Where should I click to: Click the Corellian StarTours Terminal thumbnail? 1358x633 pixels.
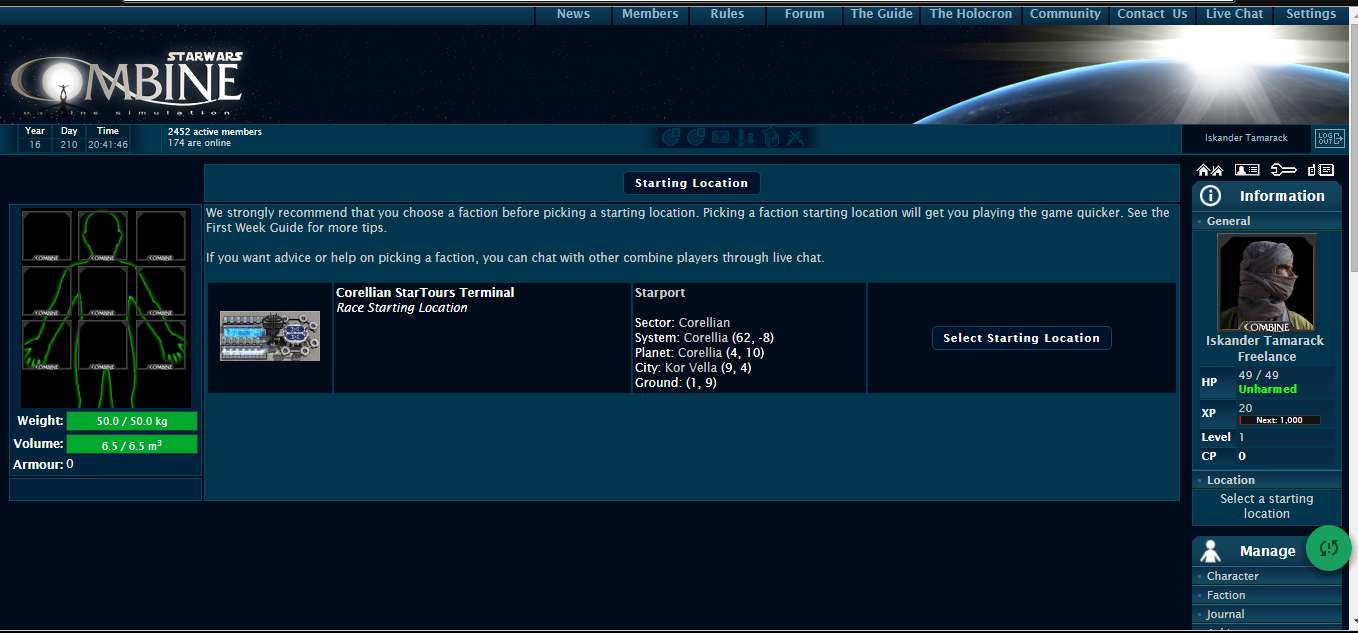click(270, 336)
